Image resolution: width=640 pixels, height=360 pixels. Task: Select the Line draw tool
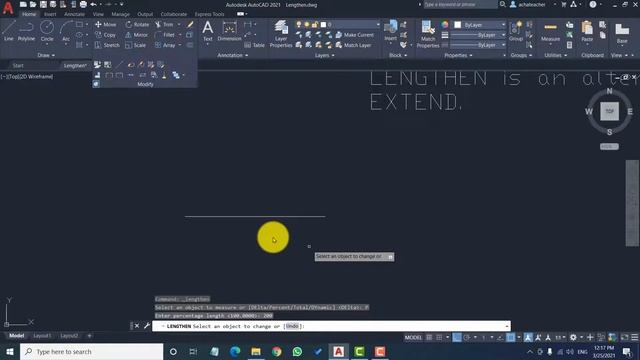[x=9, y=31]
